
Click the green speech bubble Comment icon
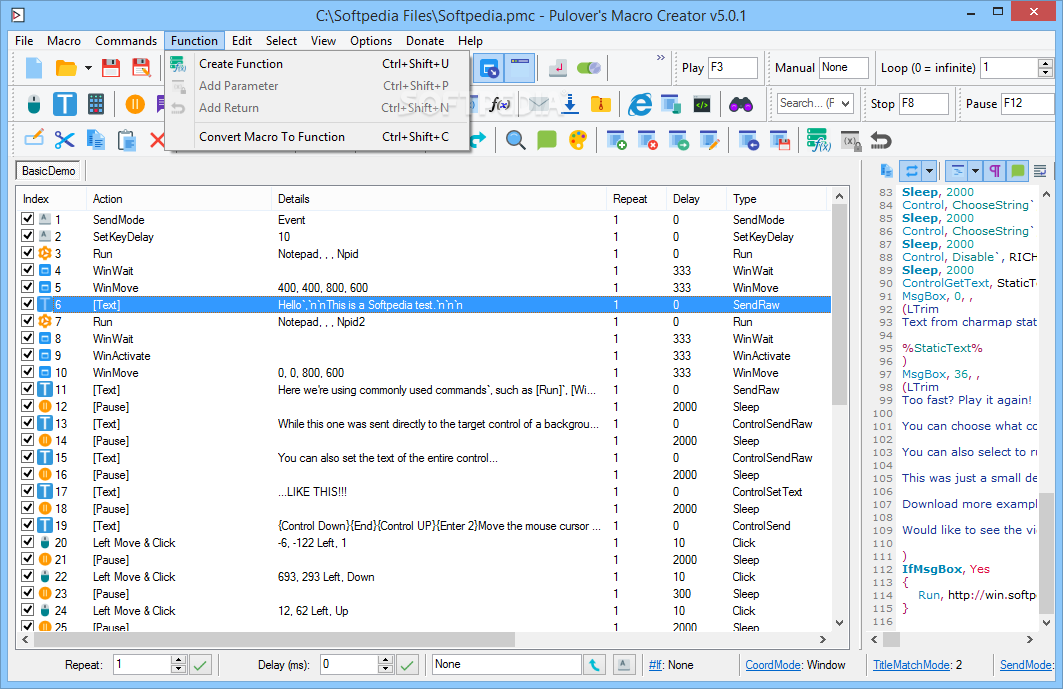pyautogui.click(x=546, y=140)
